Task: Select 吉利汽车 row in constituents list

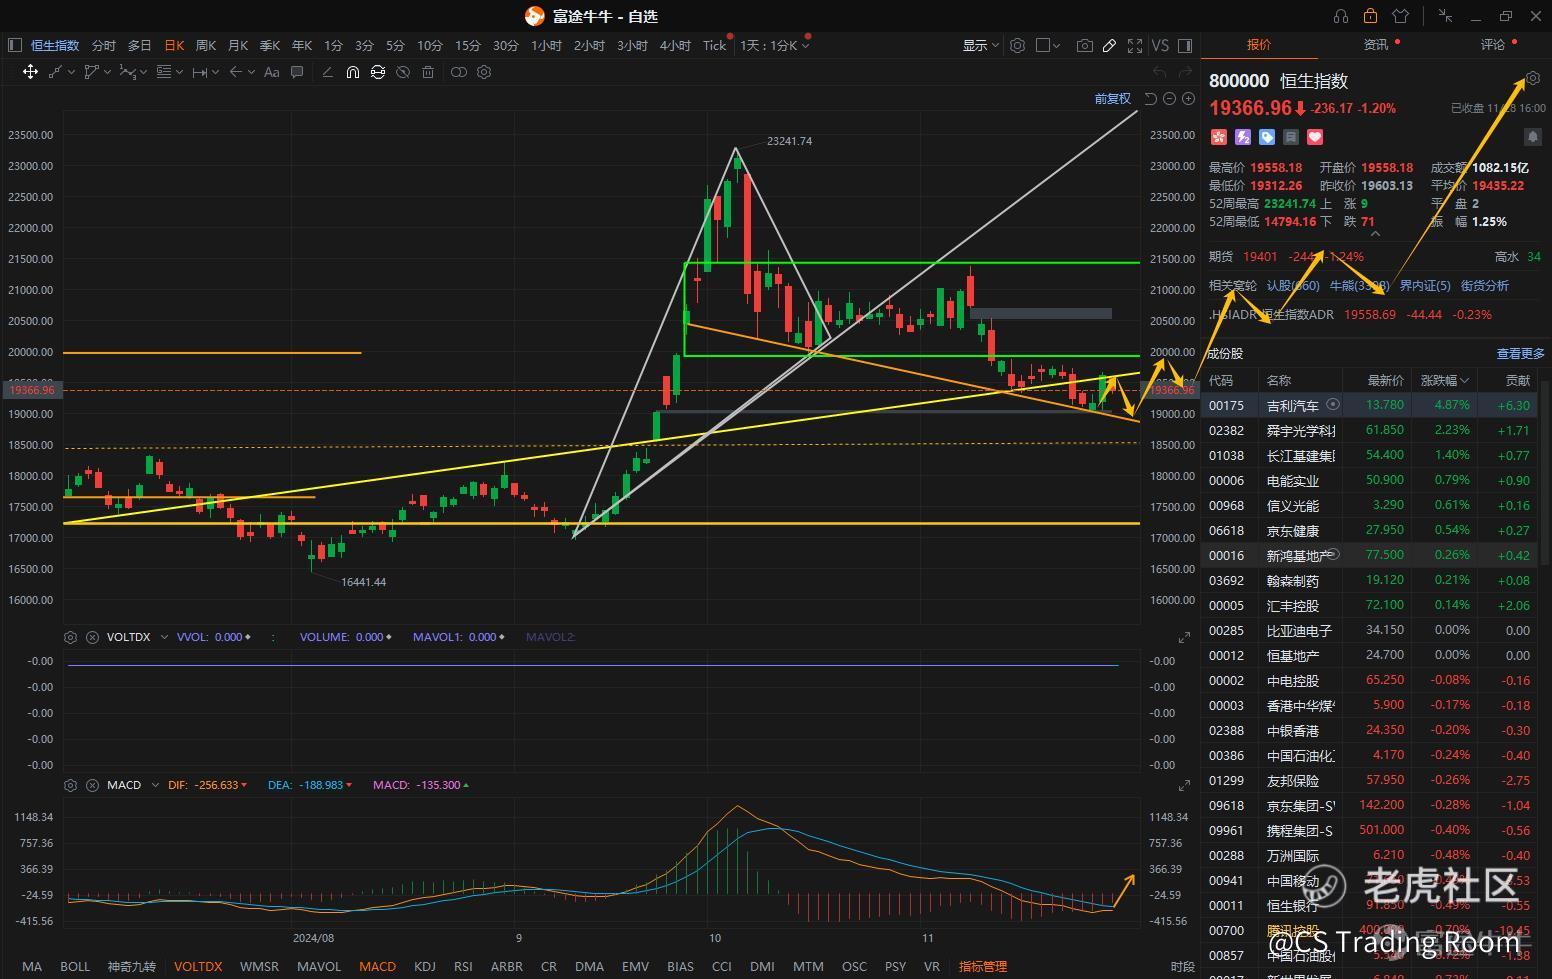Action: [1292, 405]
